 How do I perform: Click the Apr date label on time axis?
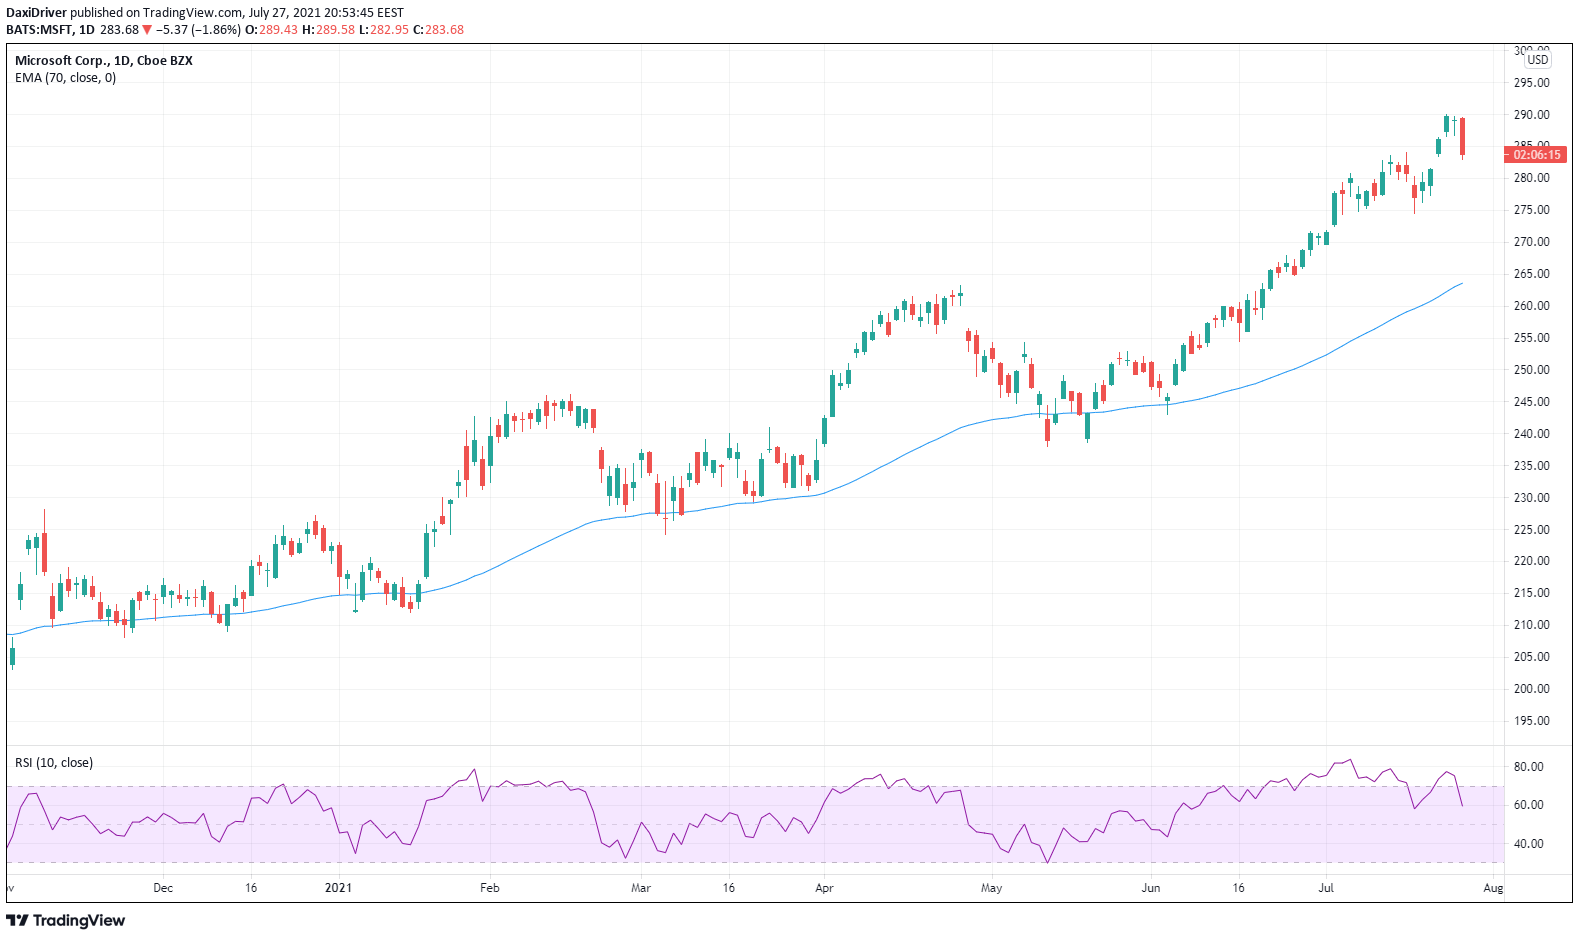[824, 888]
